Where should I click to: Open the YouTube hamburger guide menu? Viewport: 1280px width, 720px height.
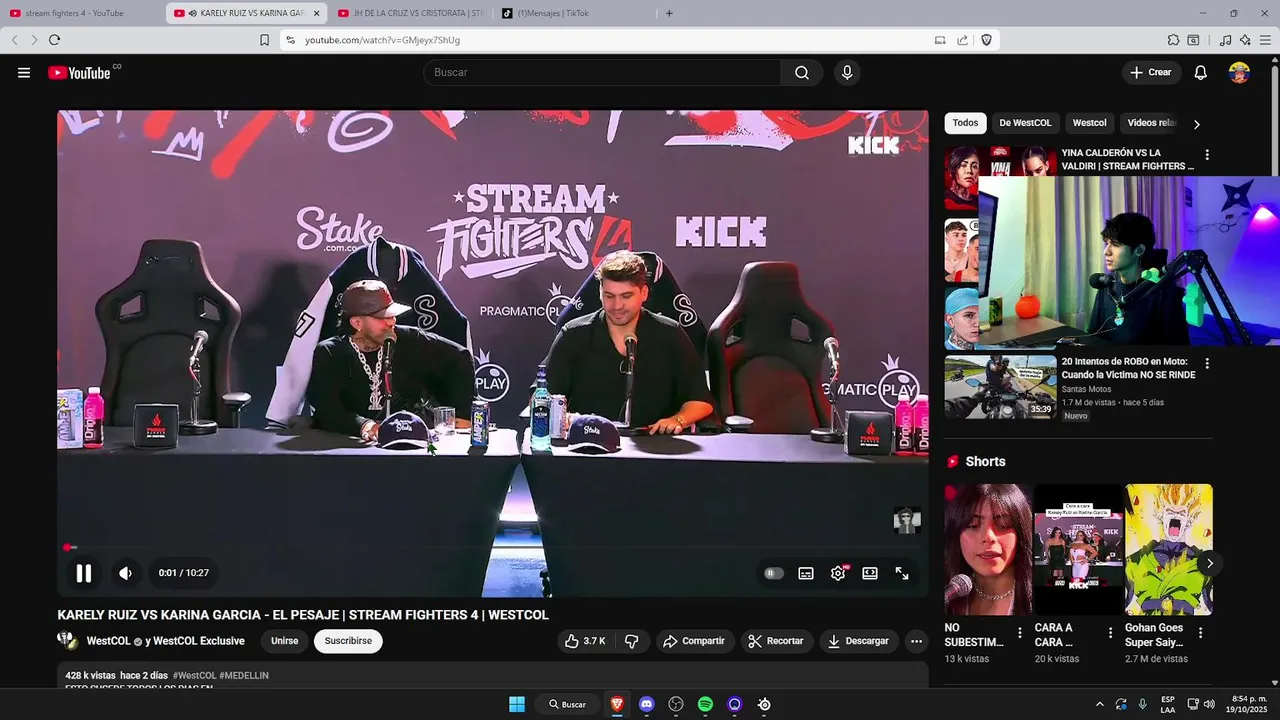[24, 72]
